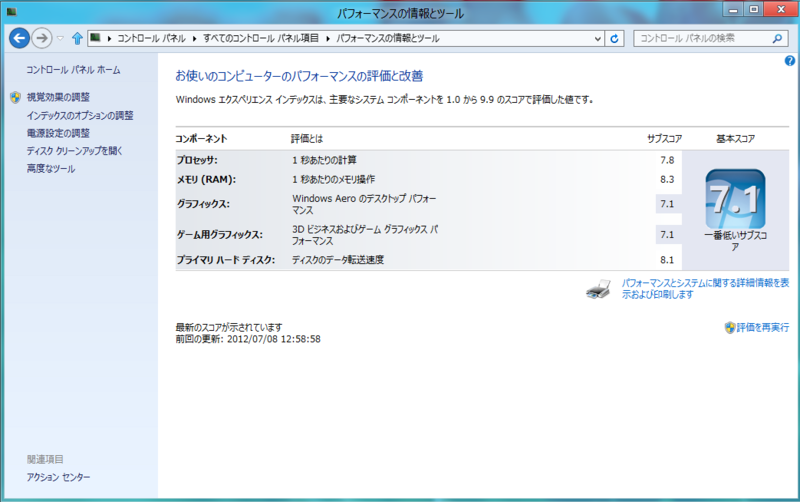Refresh the page with the refresh button
Screen dimensions: 800x502
(614, 38)
